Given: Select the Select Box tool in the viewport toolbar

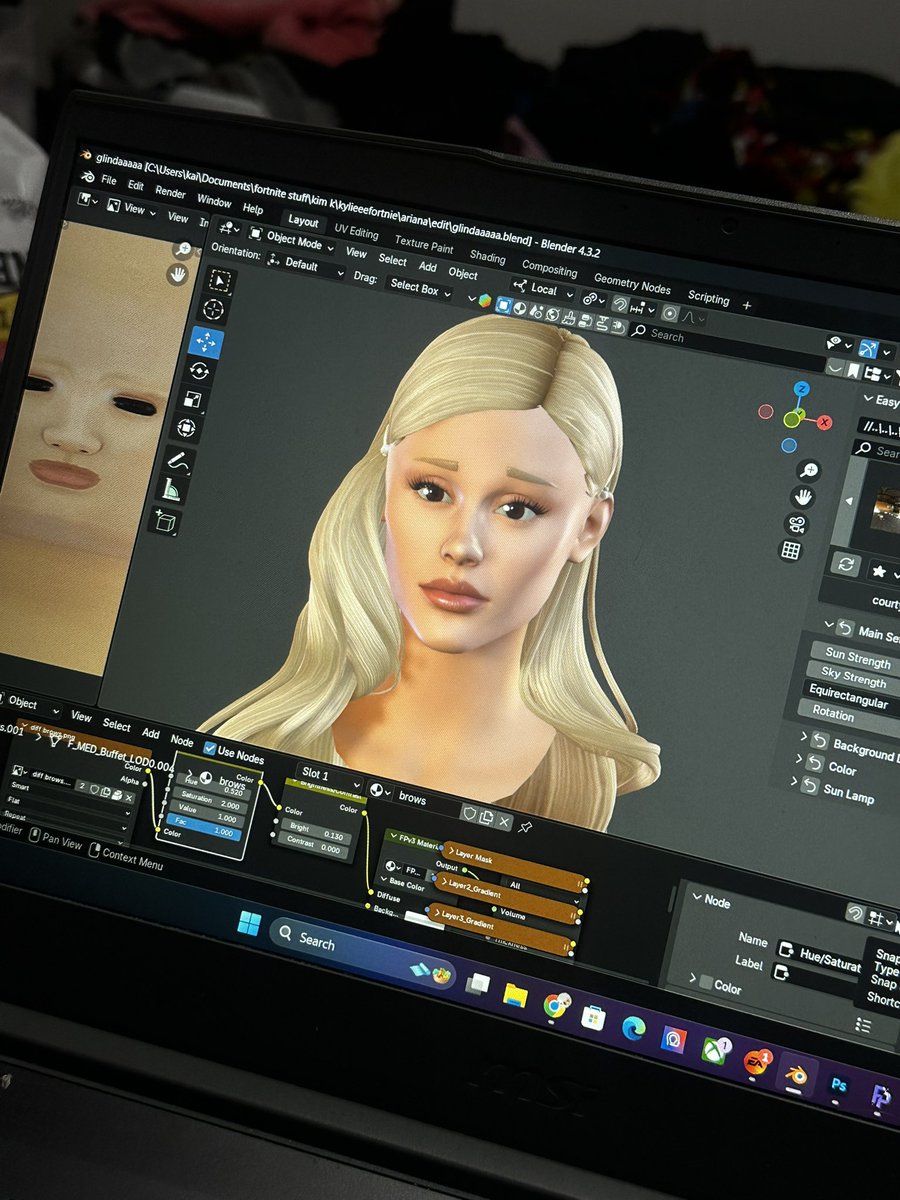Looking at the screenshot, I should click(220, 281).
